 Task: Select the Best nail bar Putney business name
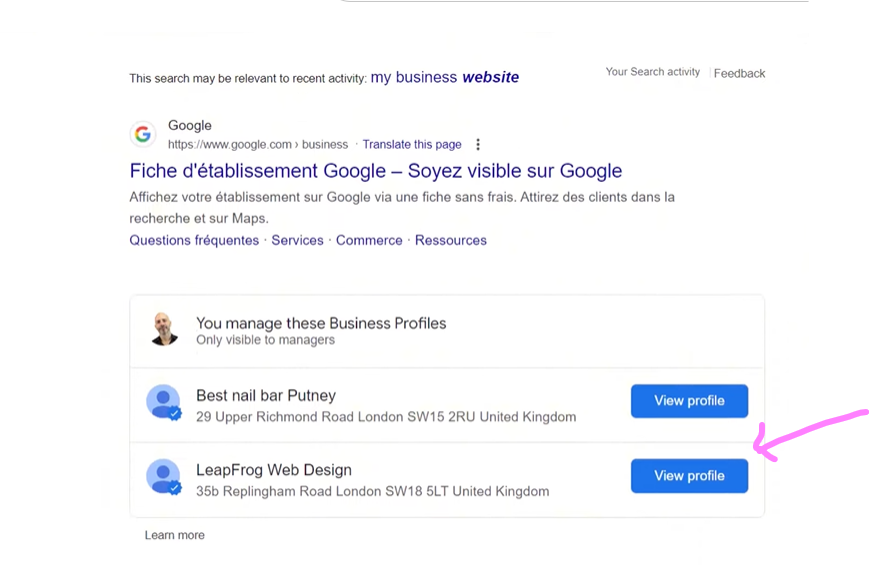pos(265,395)
